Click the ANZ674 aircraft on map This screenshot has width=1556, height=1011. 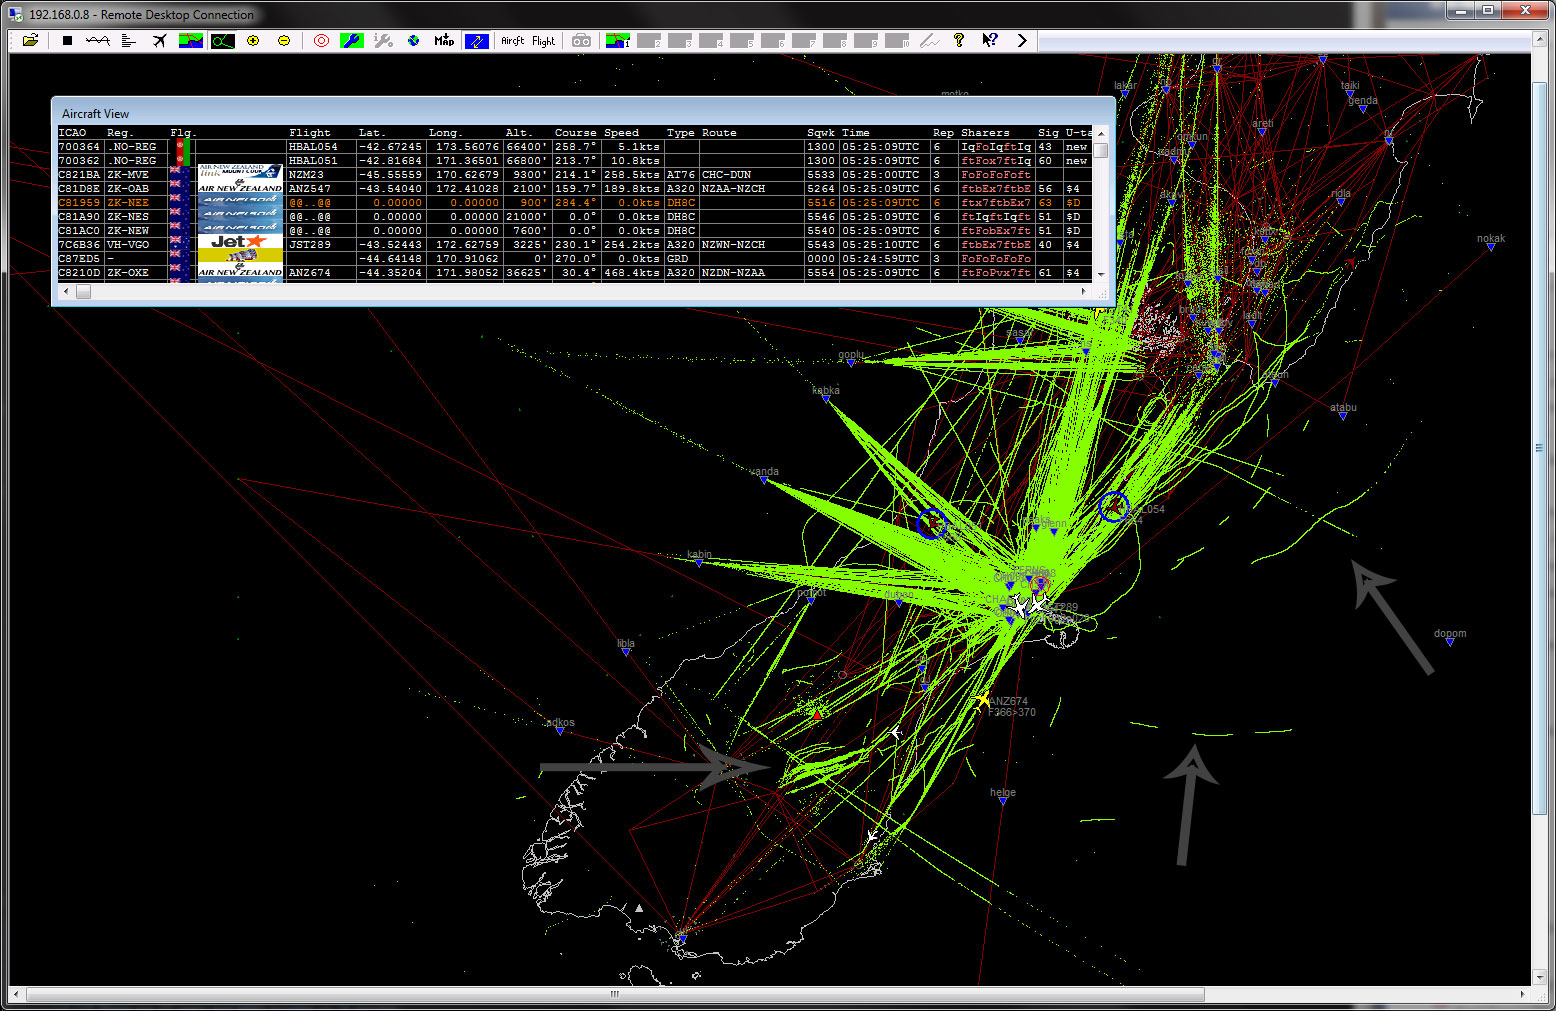(x=983, y=700)
